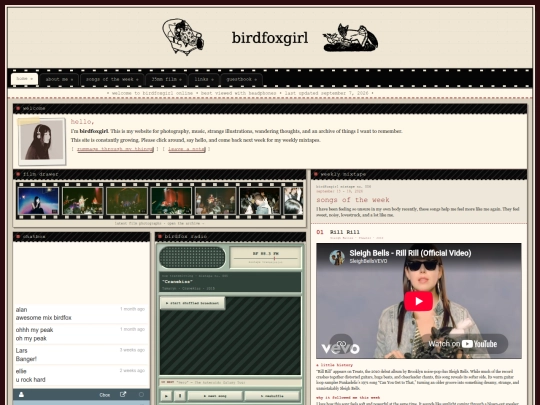Click the now playing track title on the radio
The height and width of the screenshot is (405, 540).
coord(177,281)
